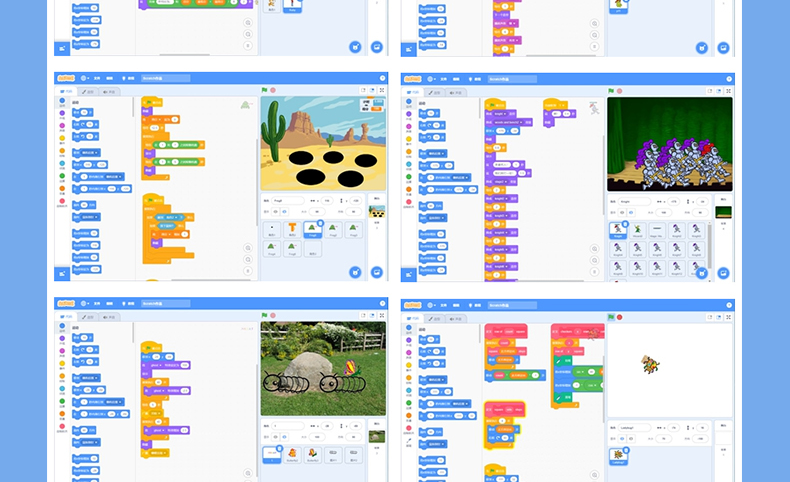Click account icon in caterpillar window header

(382, 303)
